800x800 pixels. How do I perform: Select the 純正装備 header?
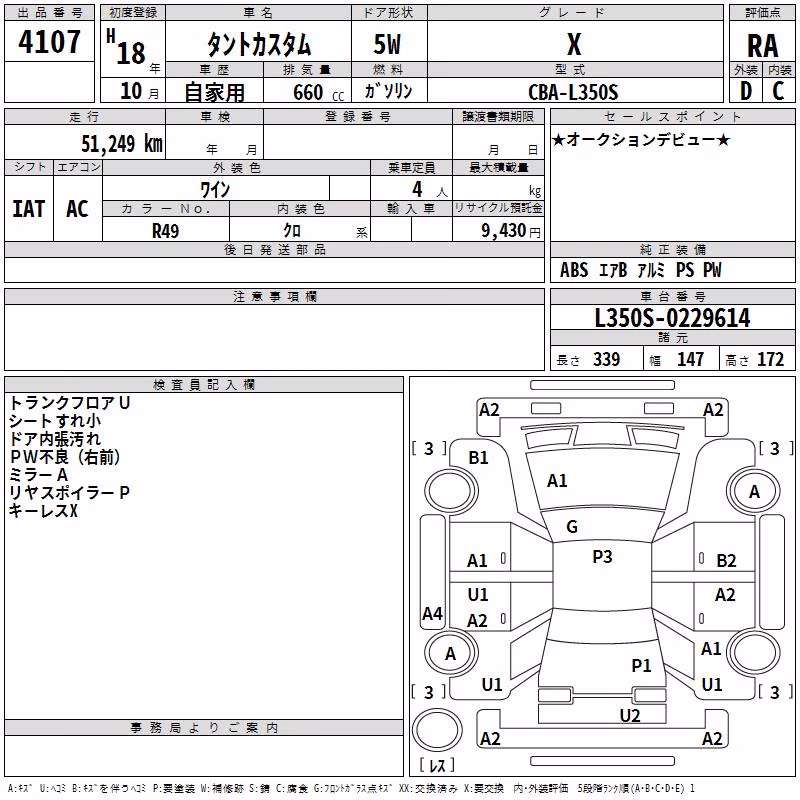(672, 249)
